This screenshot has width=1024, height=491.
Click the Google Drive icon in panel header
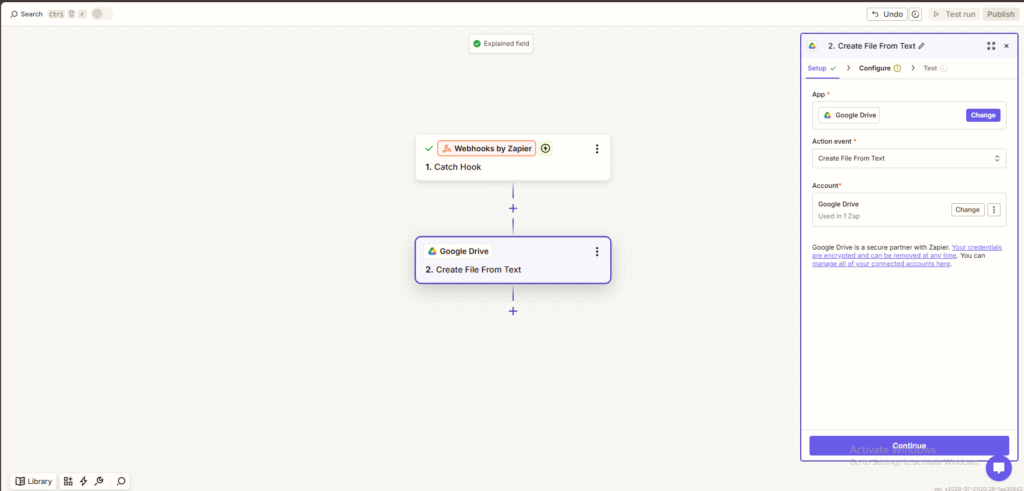812,46
